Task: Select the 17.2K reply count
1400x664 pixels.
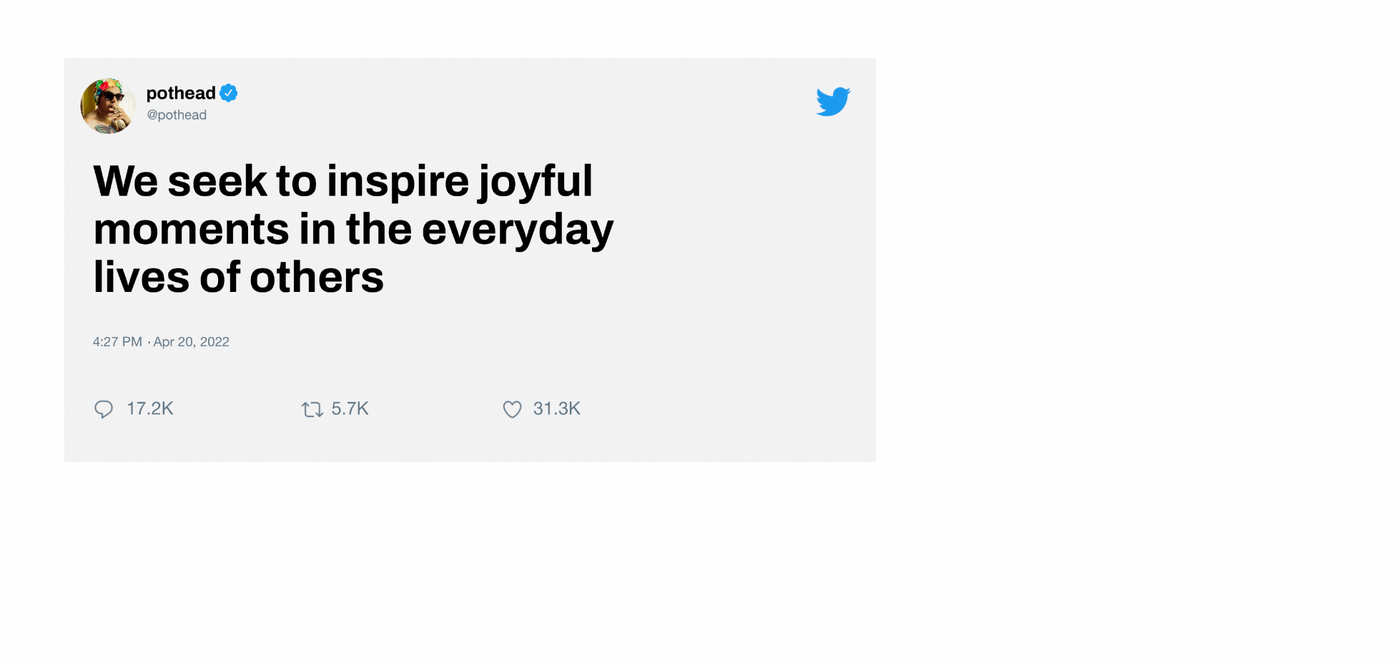Action: coord(150,408)
